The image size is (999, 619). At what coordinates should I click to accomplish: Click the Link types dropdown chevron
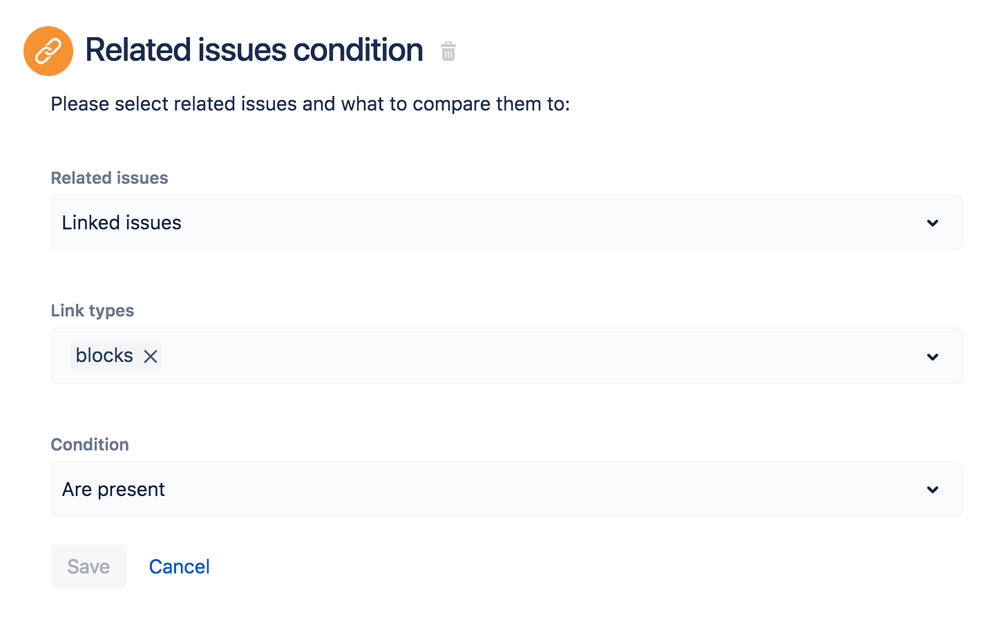coord(932,357)
